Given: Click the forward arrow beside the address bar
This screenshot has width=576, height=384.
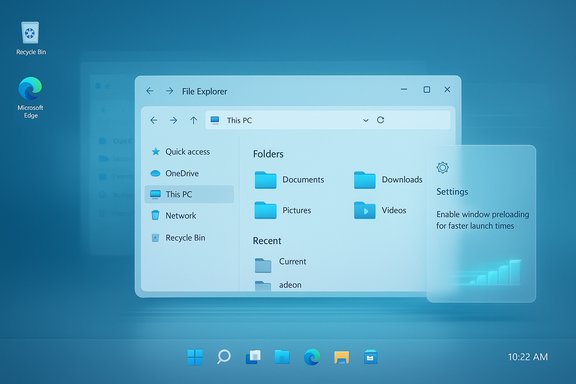Looking at the screenshot, I should (x=173, y=120).
